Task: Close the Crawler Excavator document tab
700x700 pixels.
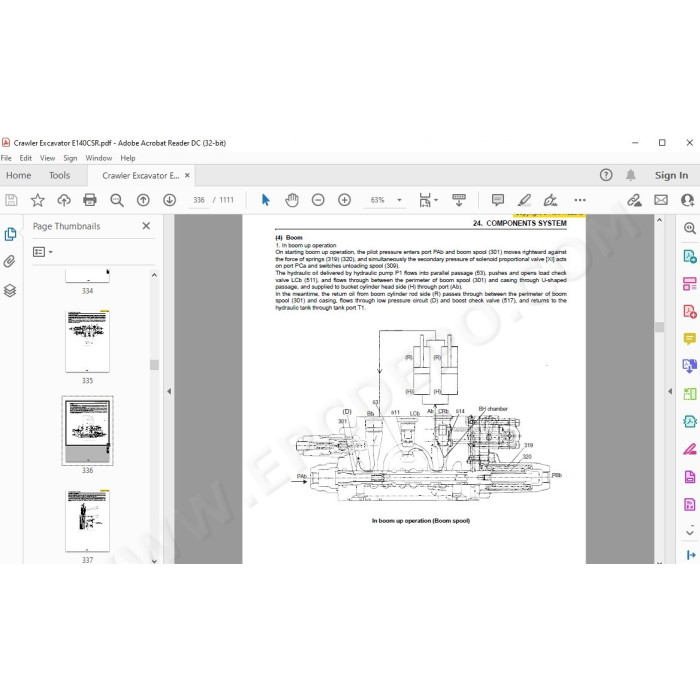Action: tap(187, 175)
